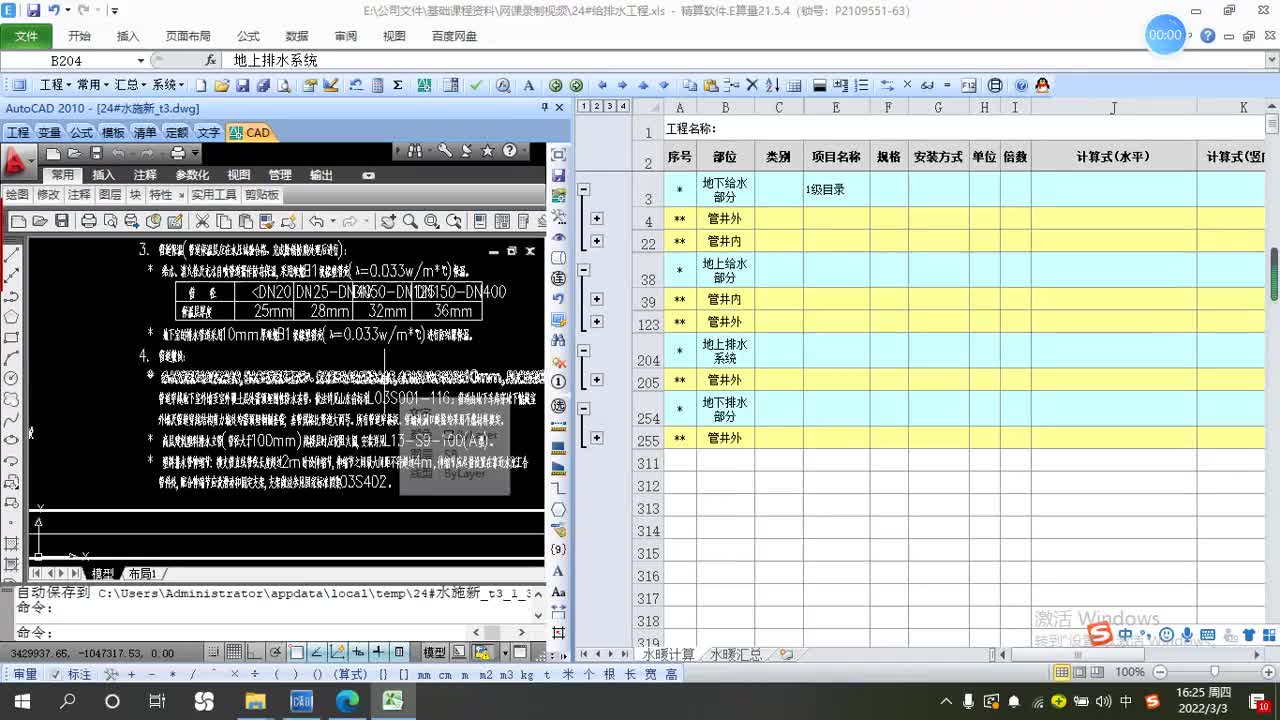This screenshot has width=1280, height=720.
Task: Click the star favorites icon in AutoCAD
Action: 487,151
